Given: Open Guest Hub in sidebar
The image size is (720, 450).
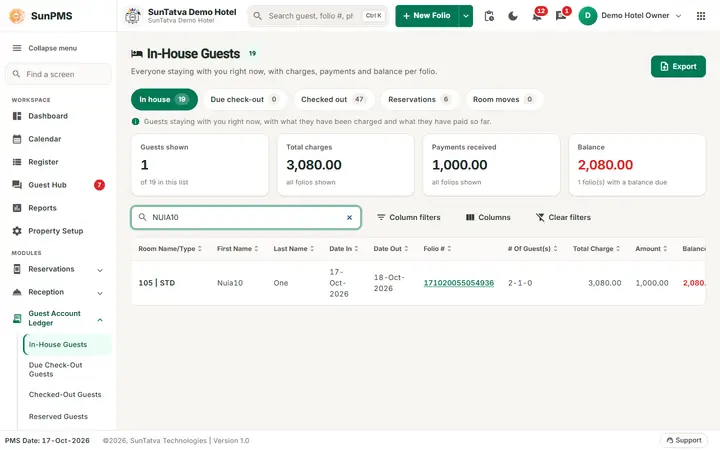Looking at the screenshot, I should point(58,185).
